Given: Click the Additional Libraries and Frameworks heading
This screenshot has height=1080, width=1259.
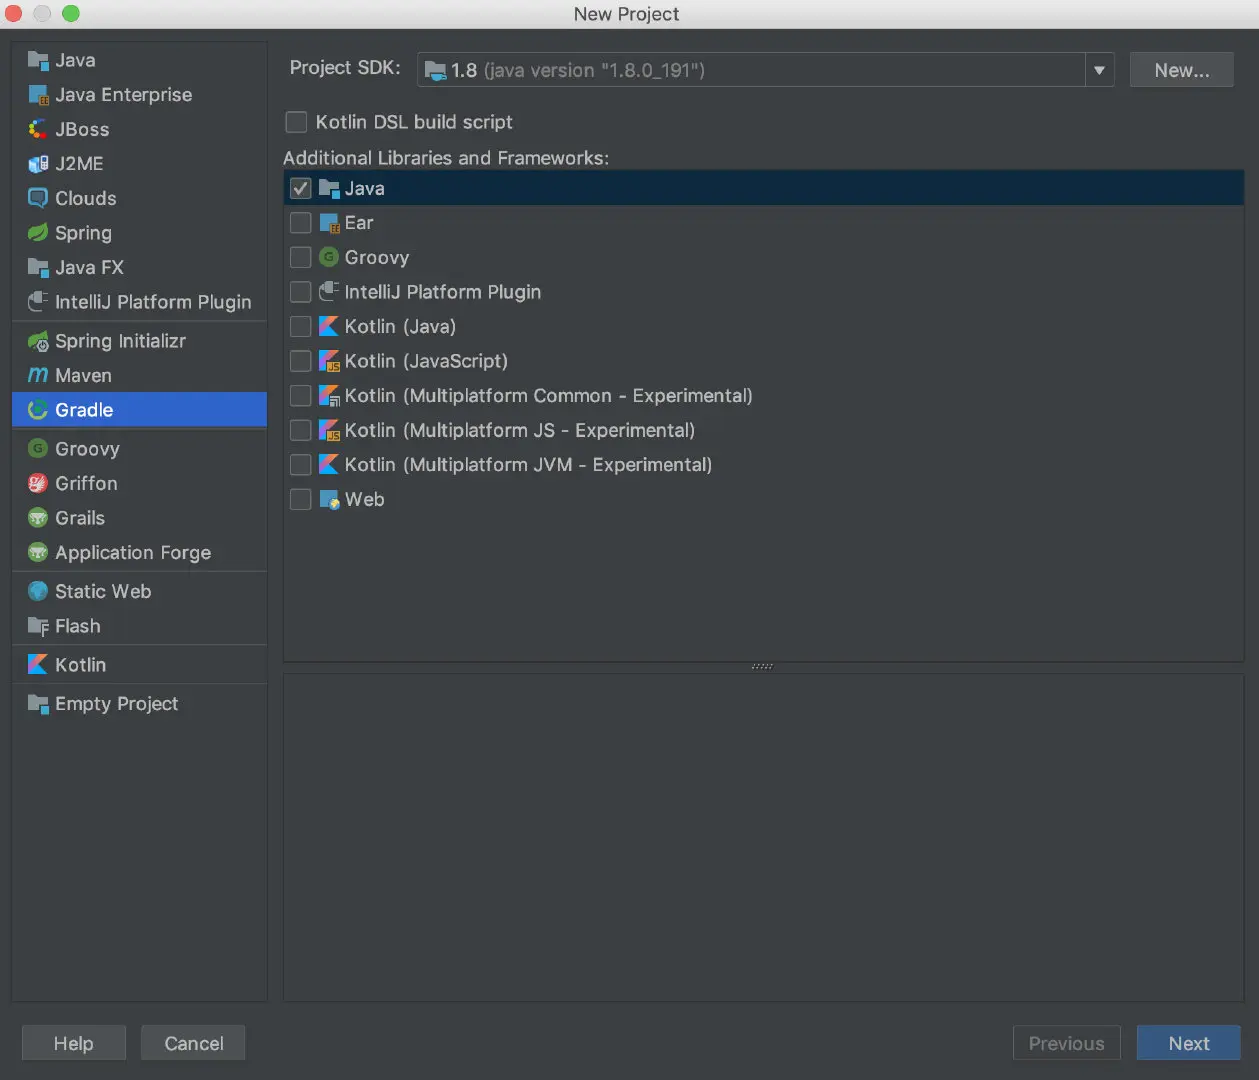Looking at the screenshot, I should pos(446,158).
